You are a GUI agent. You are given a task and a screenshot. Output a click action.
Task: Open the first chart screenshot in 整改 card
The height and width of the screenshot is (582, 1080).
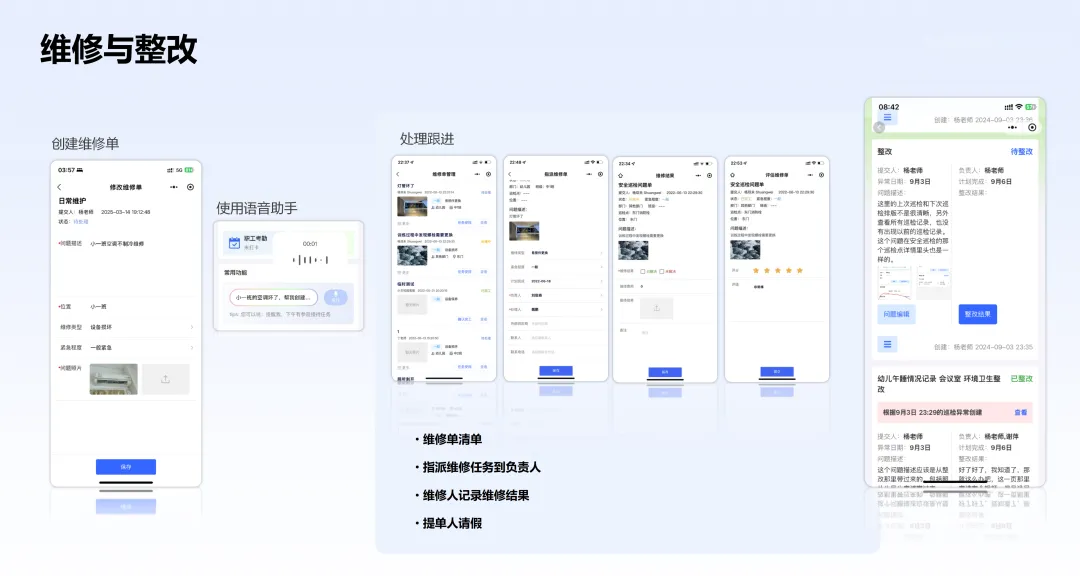click(x=894, y=282)
